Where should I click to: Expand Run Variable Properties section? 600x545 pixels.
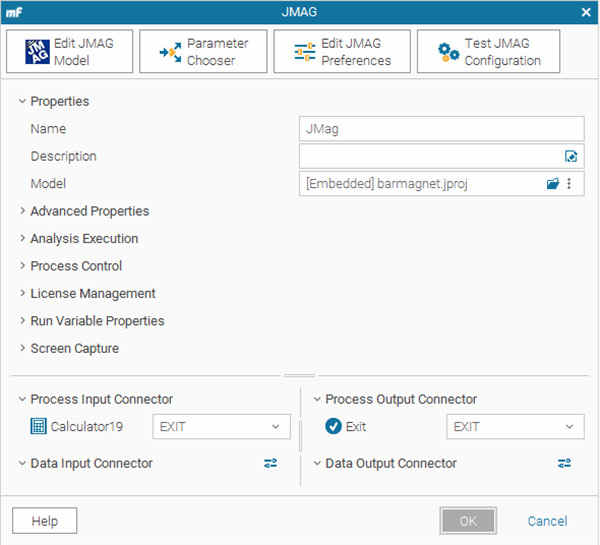click(x=22, y=321)
